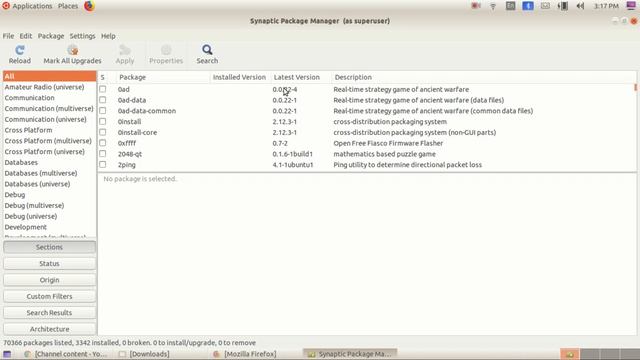Sort by Latest Version column header
This screenshot has height=360, width=640.
297,77
